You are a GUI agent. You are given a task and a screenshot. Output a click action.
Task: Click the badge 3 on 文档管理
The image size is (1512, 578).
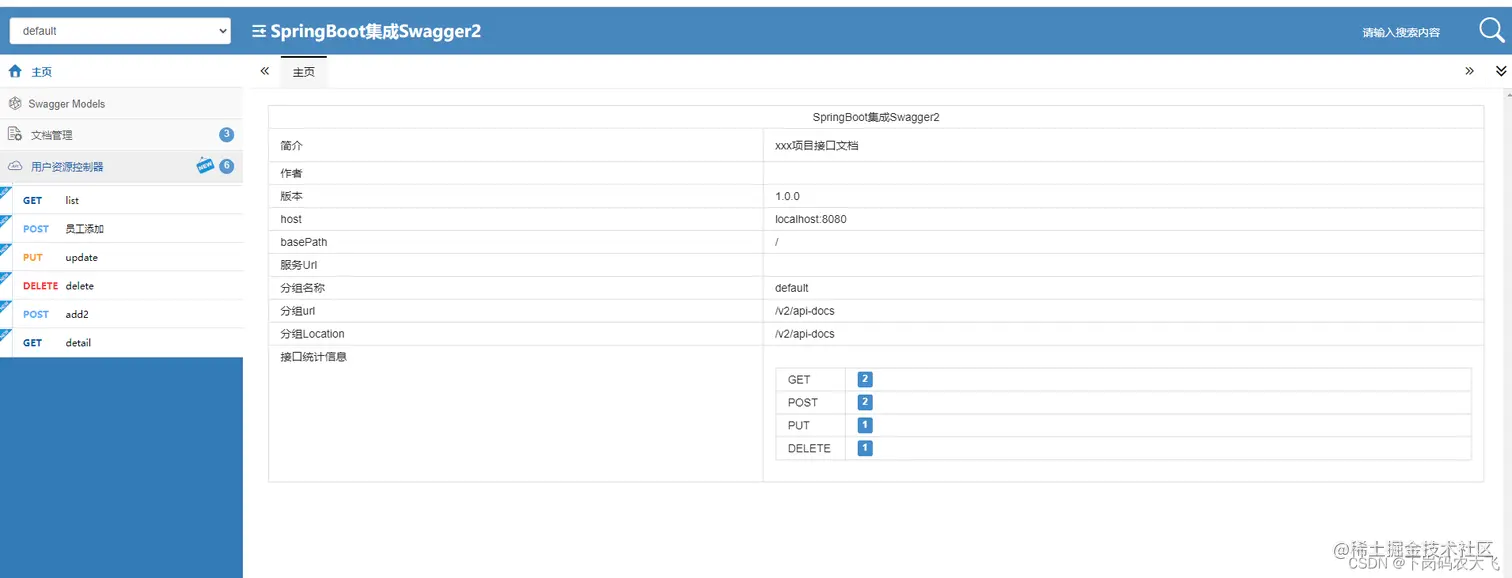tap(227, 134)
